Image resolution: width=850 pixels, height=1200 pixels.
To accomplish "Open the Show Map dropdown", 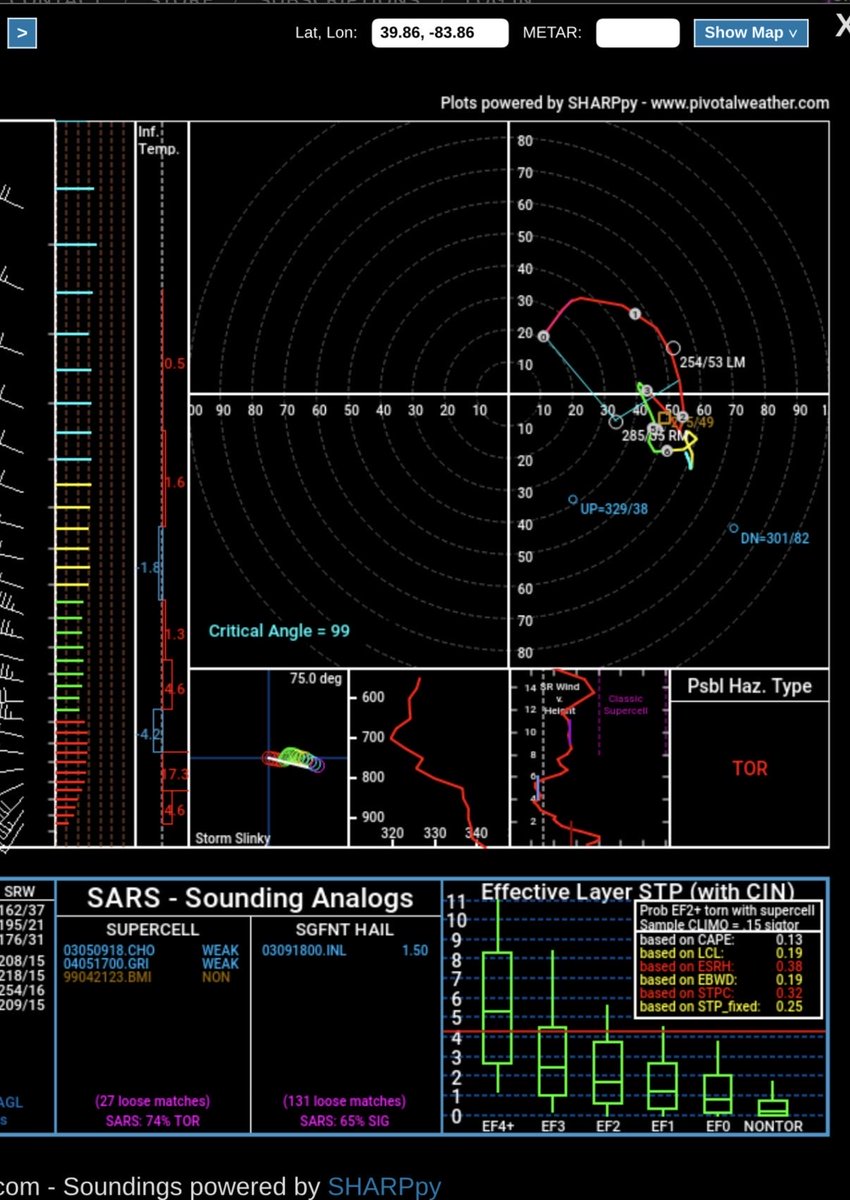I will [751, 33].
